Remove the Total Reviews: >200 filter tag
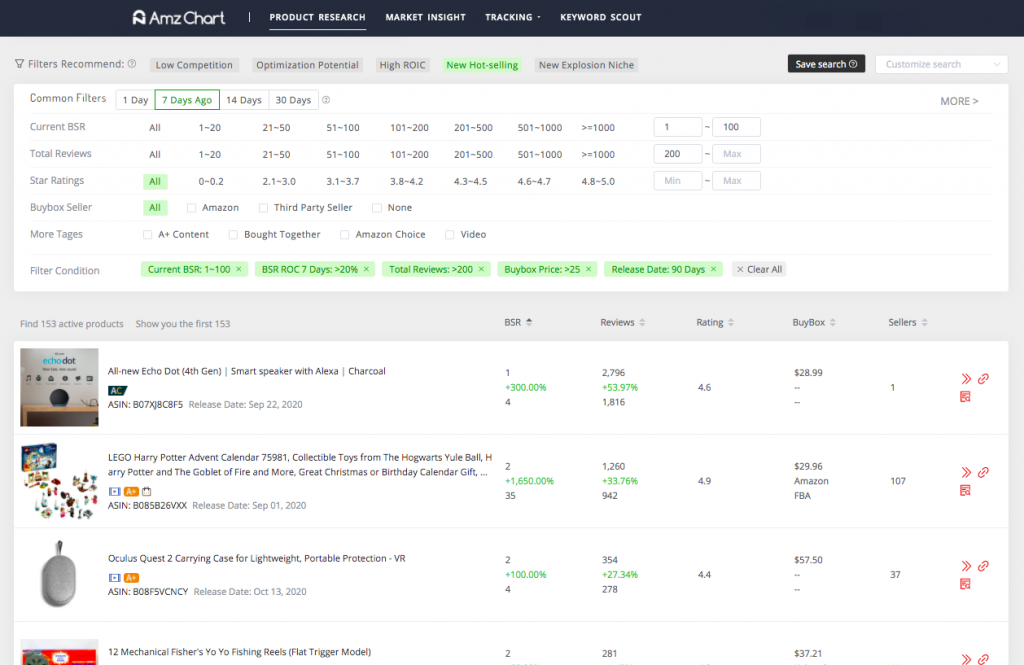The height and width of the screenshot is (665, 1024). point(481,269)
